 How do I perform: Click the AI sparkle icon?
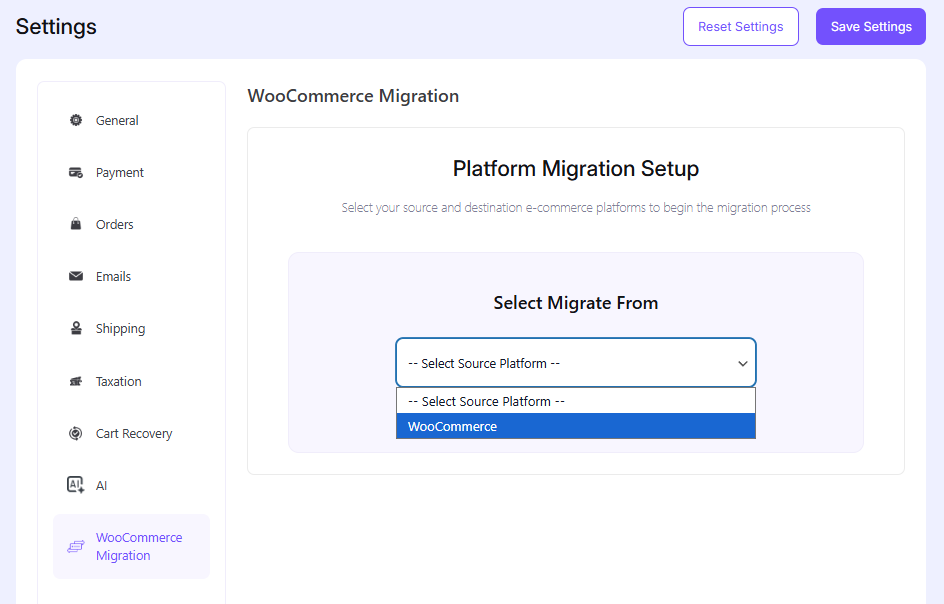click(76, 485)
